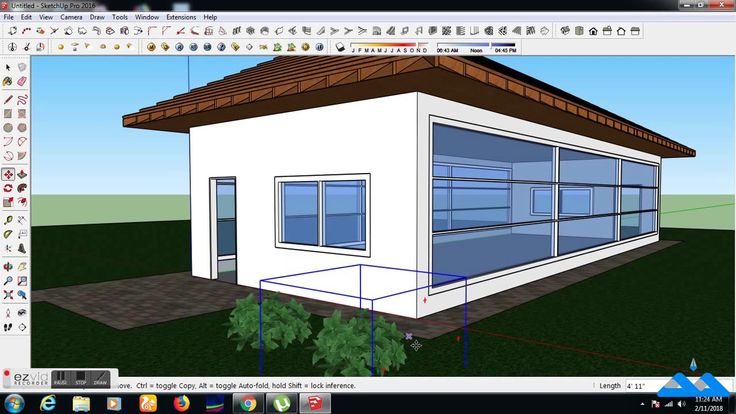Open the Windows Start menu
The width and height of the screenshot is (736, 414).
15,404
